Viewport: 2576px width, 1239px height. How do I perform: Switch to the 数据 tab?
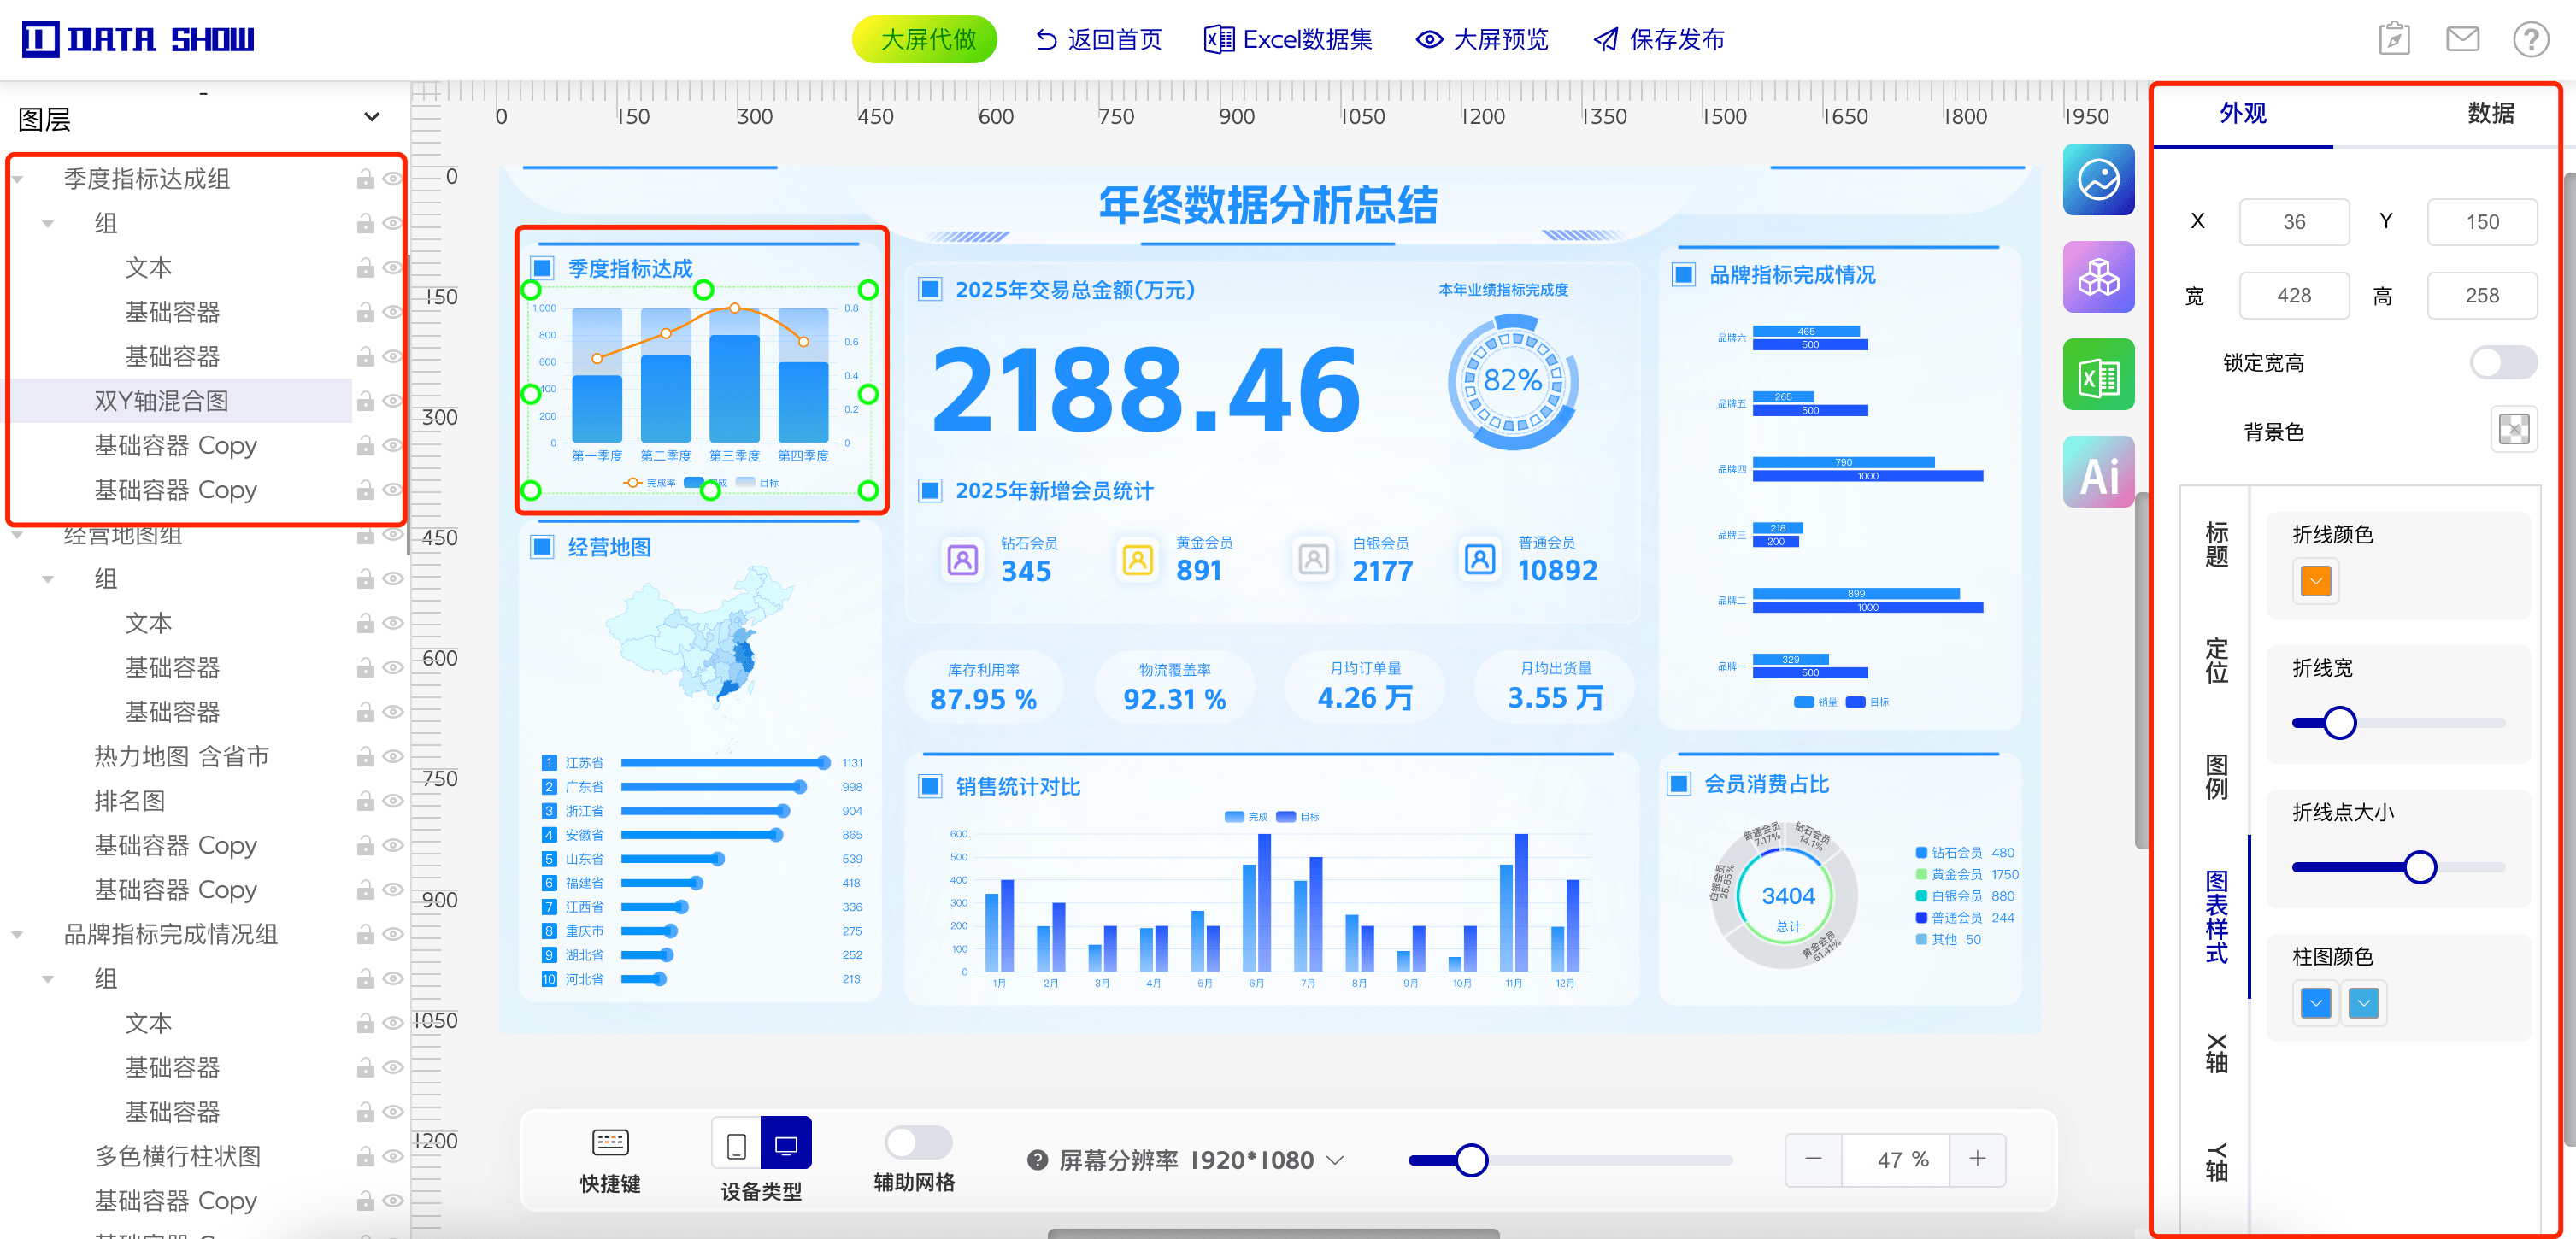2489,113
